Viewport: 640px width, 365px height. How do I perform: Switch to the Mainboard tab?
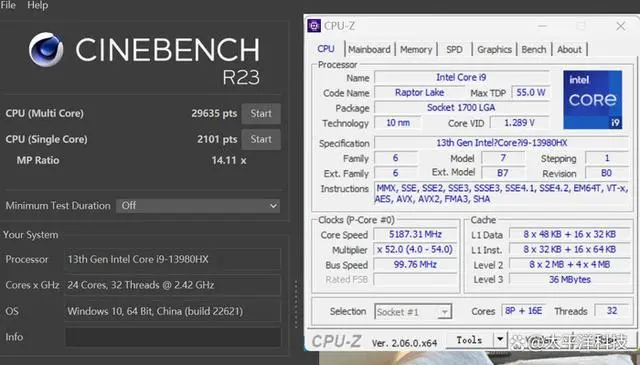[x=369, y=49]
